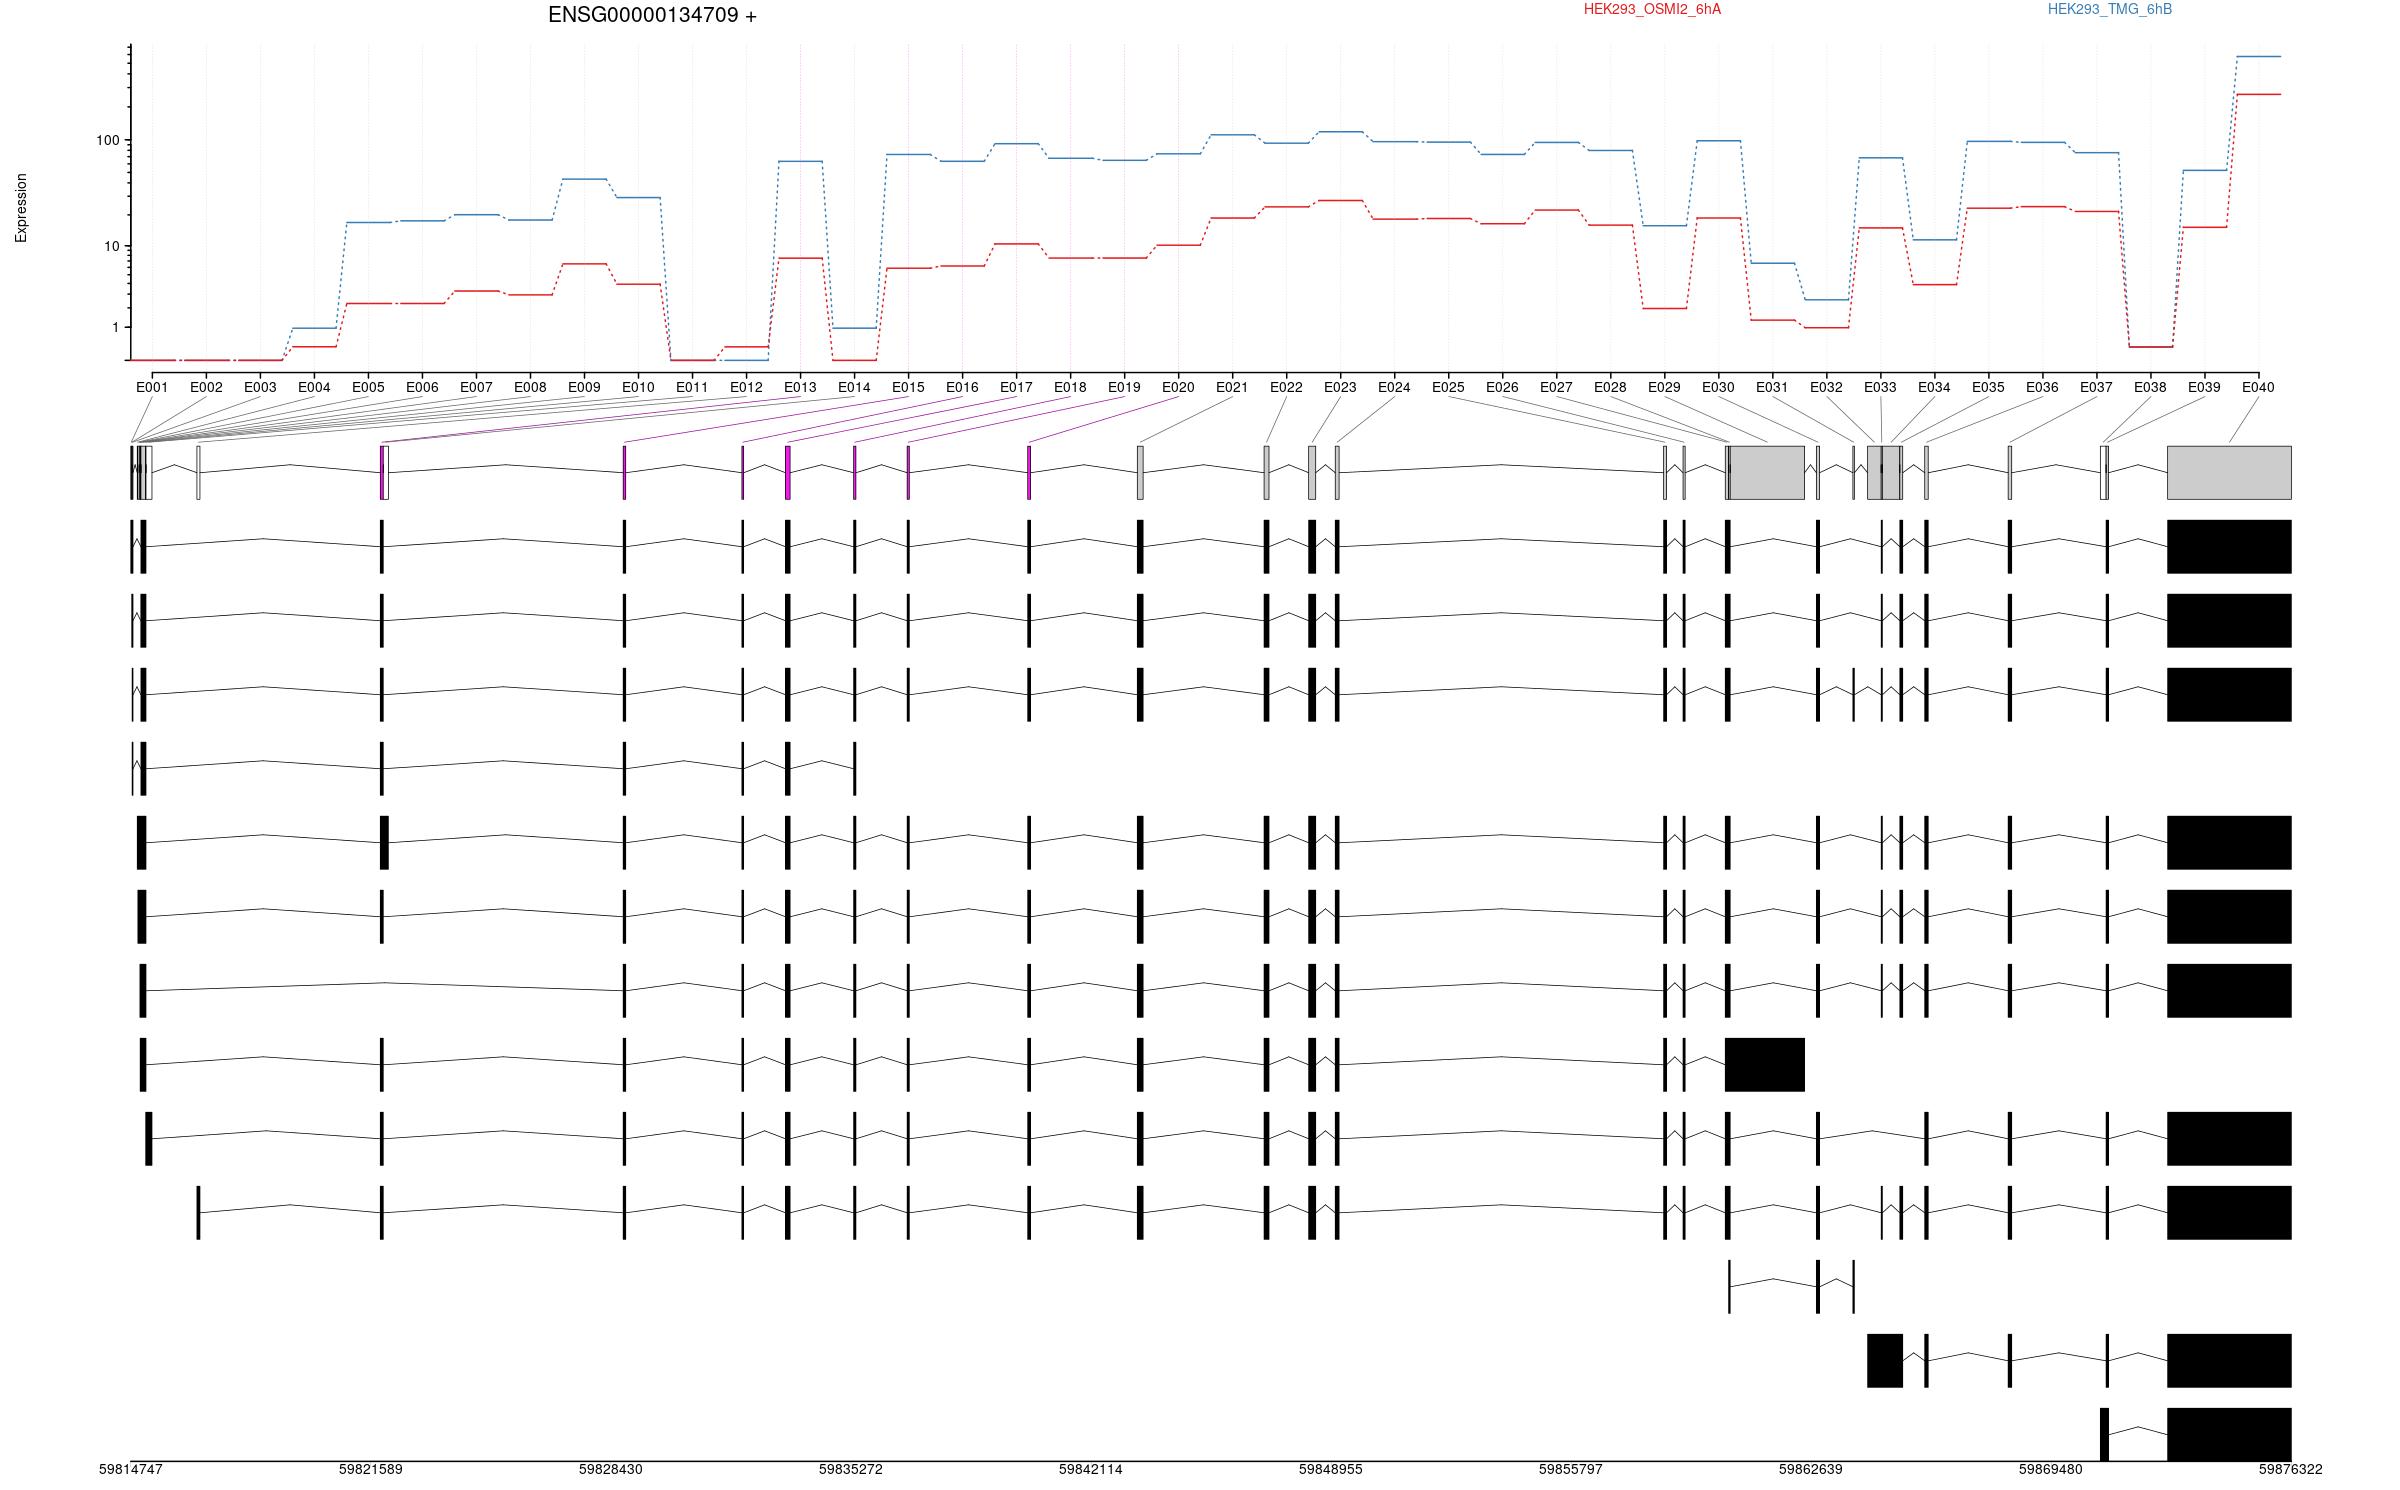Screen dimensions: 2400x1490
Task: Click exon label E032
Action: coord(1826,387)
